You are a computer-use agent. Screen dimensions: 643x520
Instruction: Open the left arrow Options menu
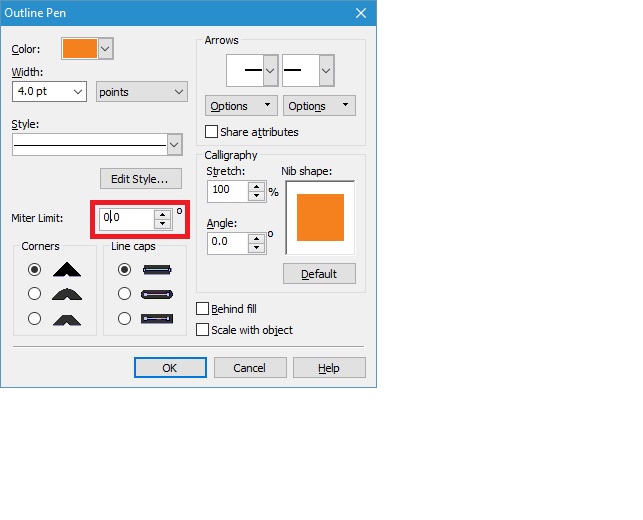point(241,106)
